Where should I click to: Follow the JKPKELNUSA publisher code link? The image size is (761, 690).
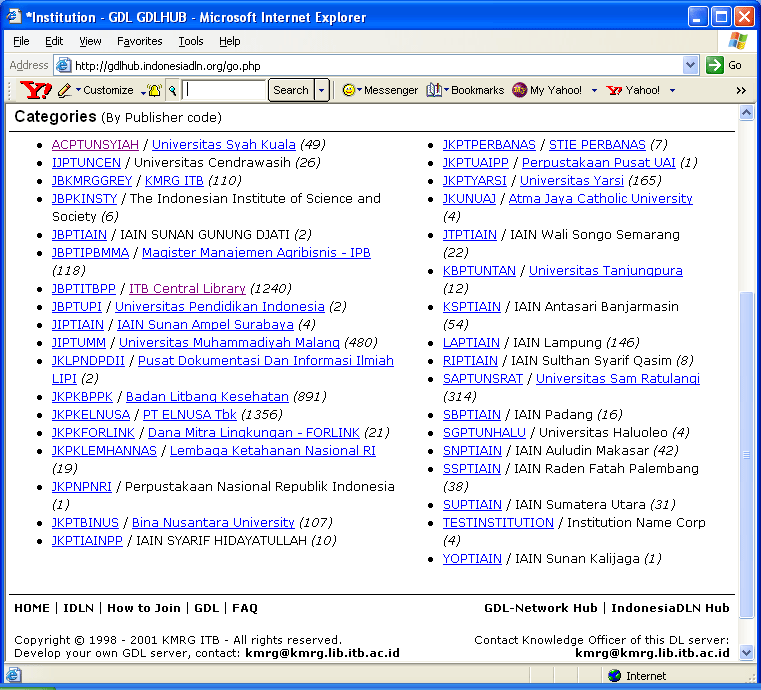[91, 415]
